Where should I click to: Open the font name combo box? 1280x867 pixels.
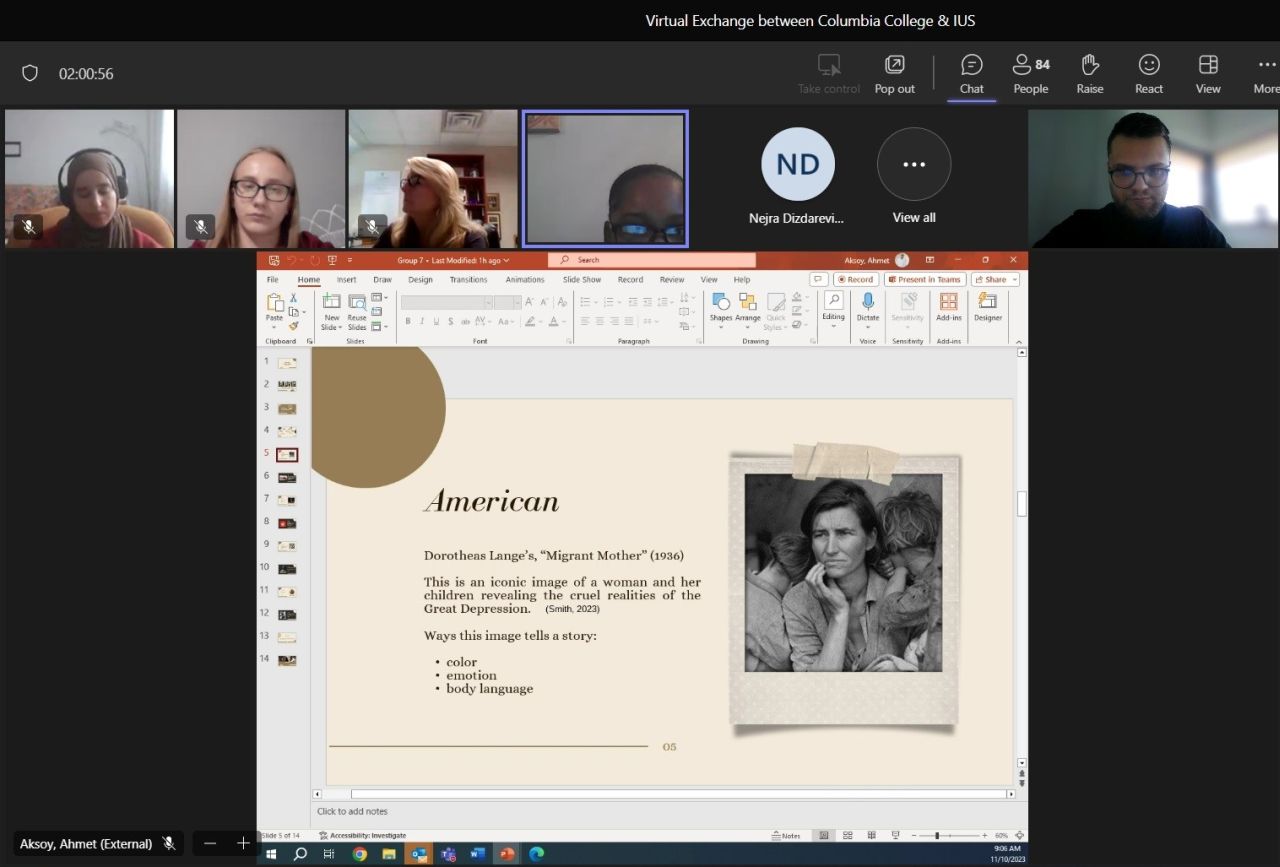pyautogui.click(x=446, y=302)
